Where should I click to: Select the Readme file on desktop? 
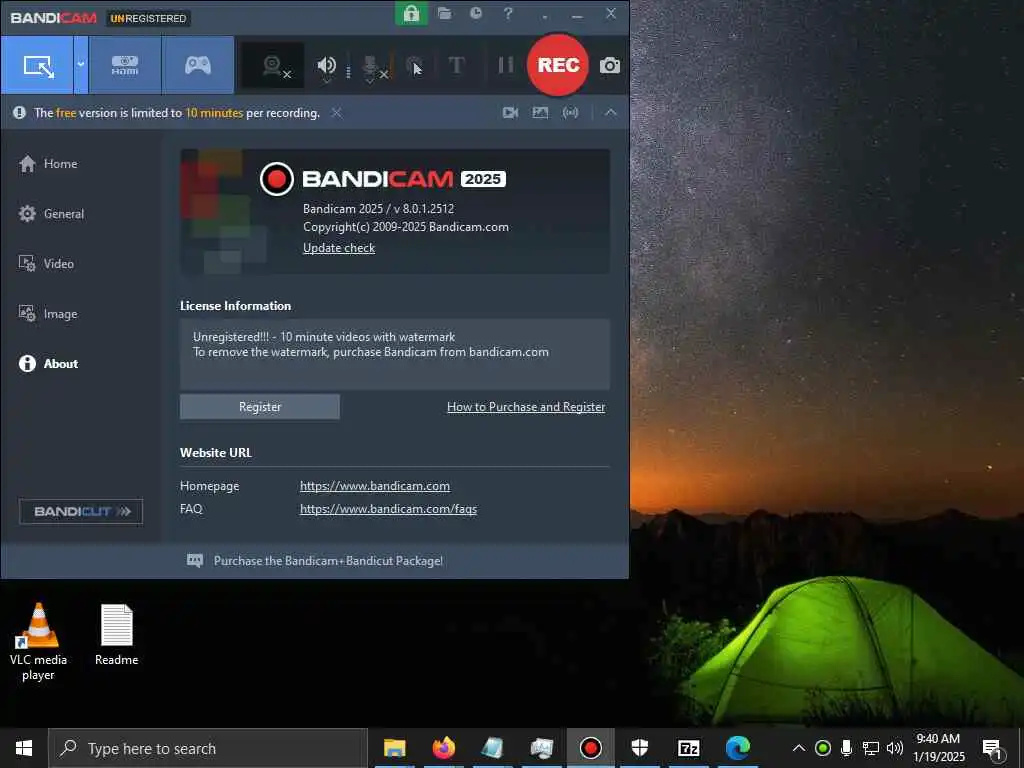click(x=117, y=635)
